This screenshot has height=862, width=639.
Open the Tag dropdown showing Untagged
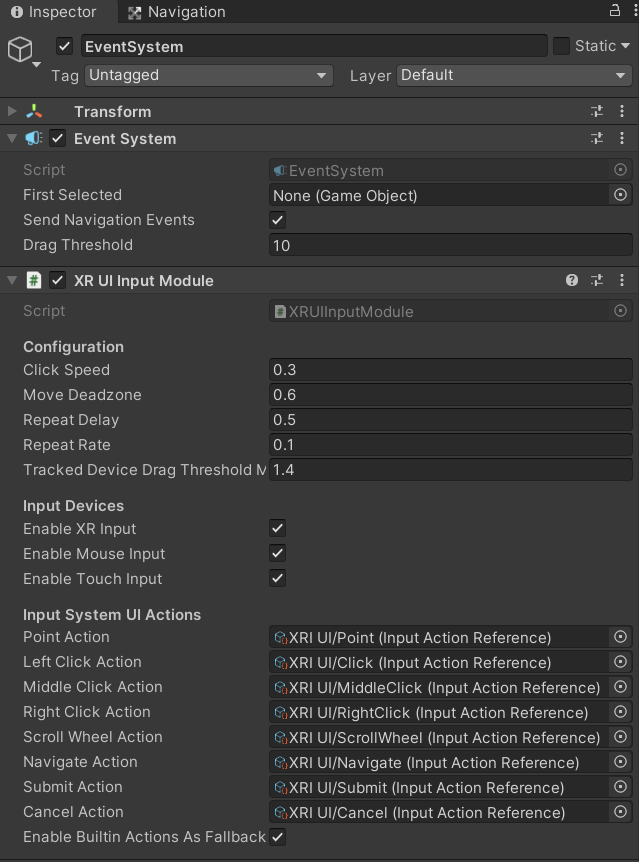click(208, 75)
